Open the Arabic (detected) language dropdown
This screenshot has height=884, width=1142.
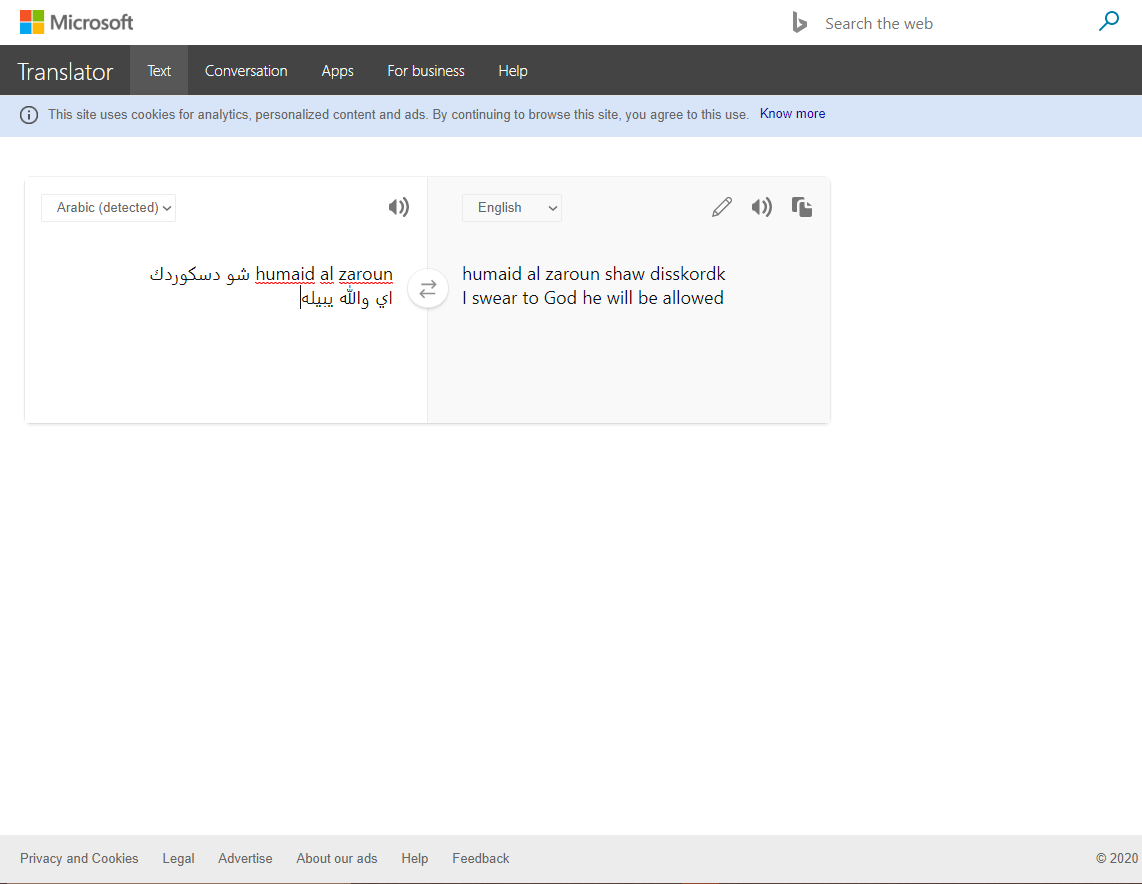(x=109, y=208)
